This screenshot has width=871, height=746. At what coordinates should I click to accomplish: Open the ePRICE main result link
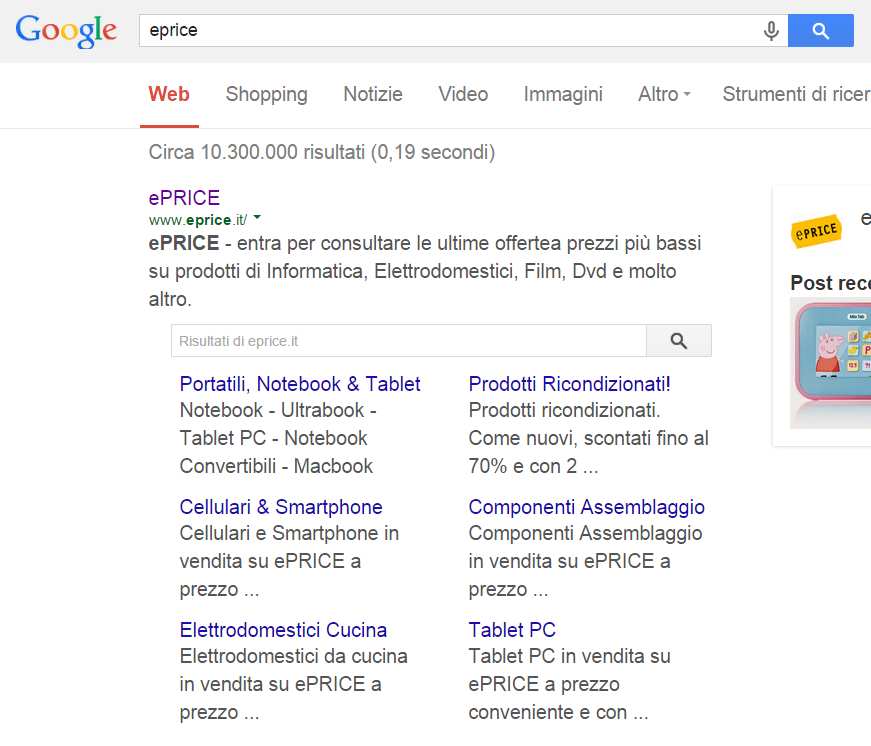[184, 198]
